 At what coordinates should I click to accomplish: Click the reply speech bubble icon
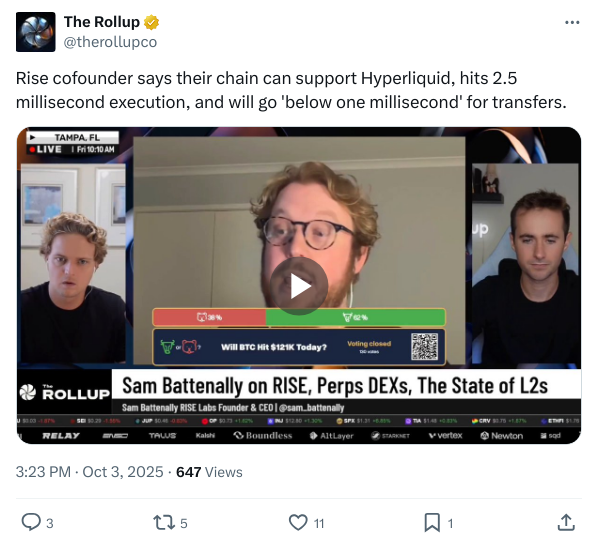31,522
